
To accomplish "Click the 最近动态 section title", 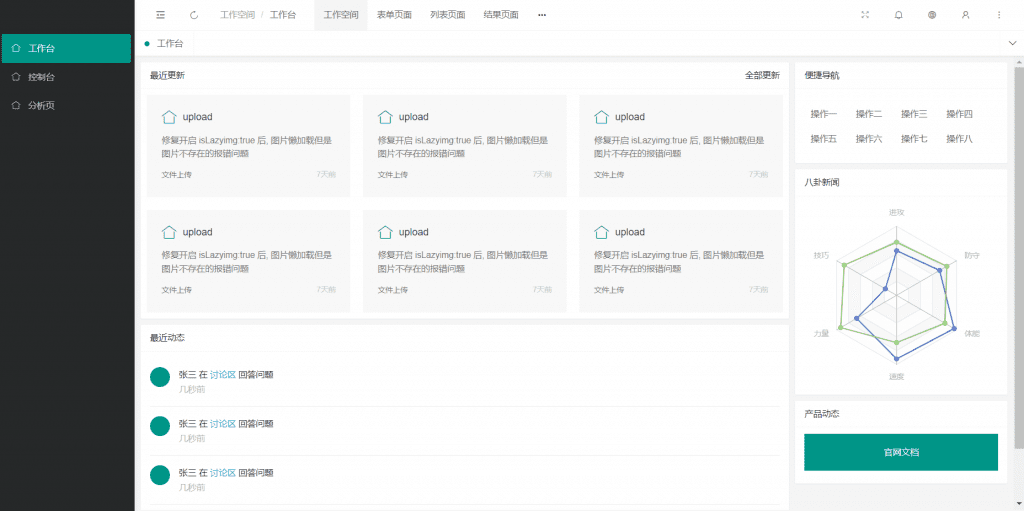I will click(x=167, y=338).
